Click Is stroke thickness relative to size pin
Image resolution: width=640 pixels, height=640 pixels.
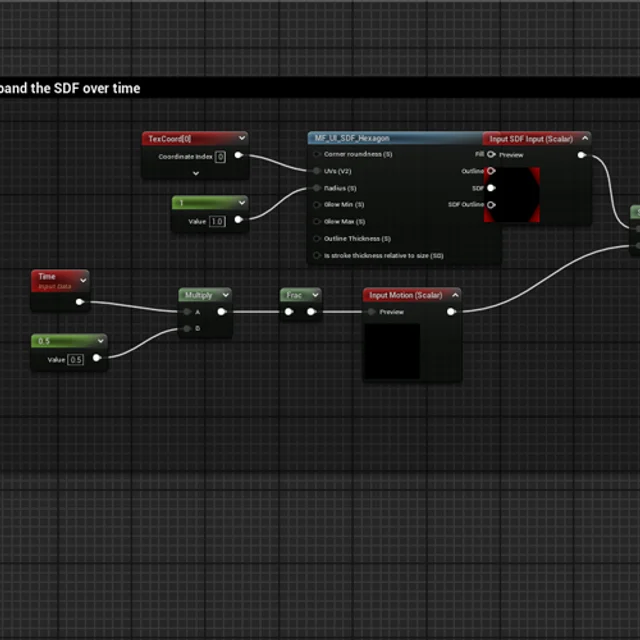[316, 256]
